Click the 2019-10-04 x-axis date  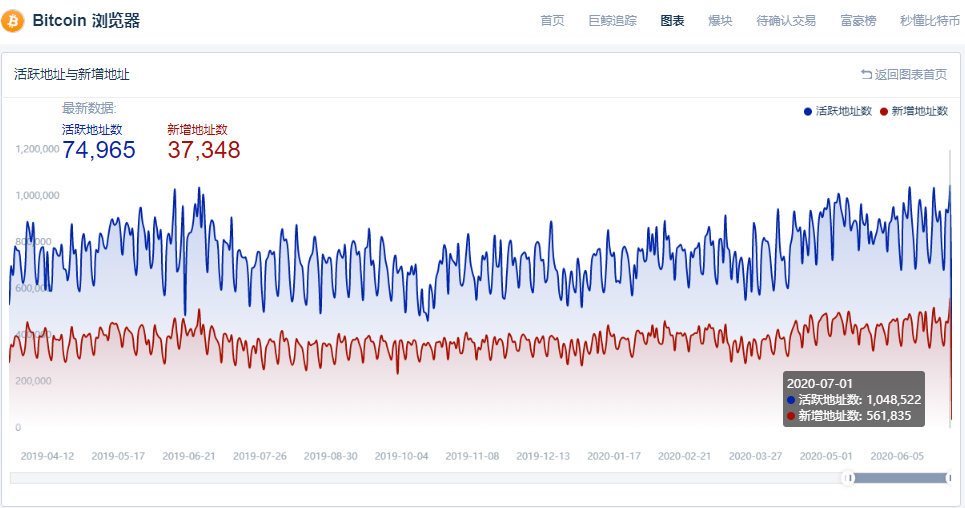(401, 456)
